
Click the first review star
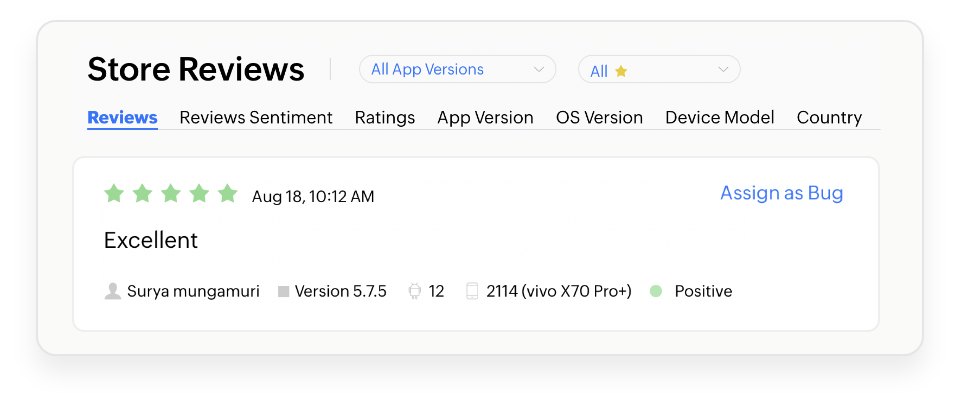(x=114, y=194)
